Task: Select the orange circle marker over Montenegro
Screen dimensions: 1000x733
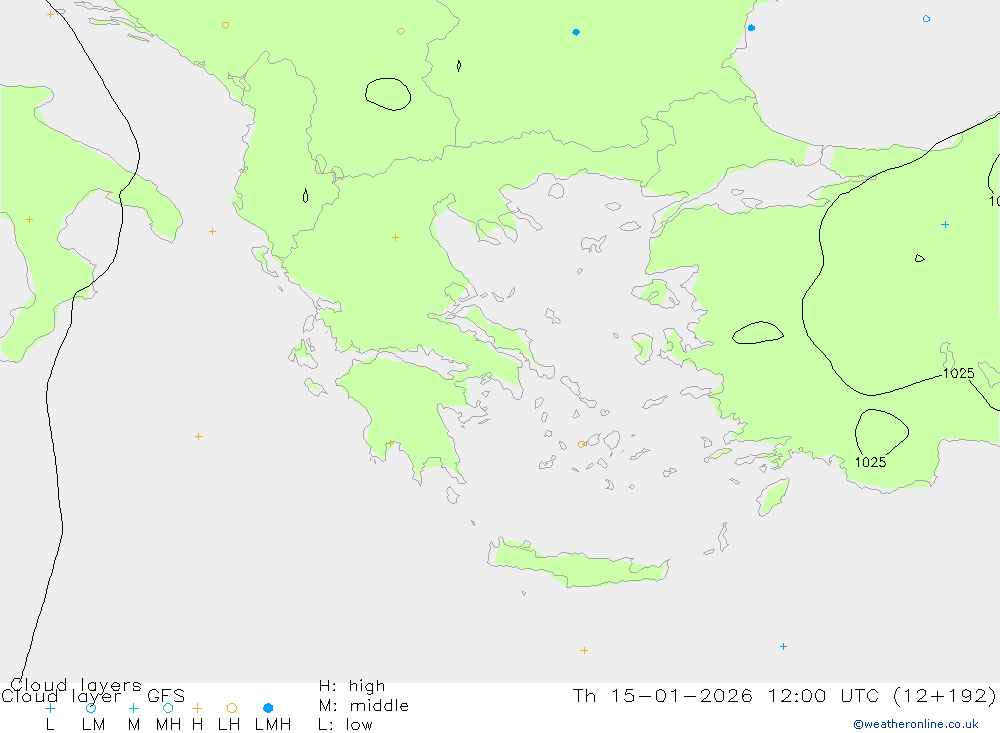Action: point(225,25)
